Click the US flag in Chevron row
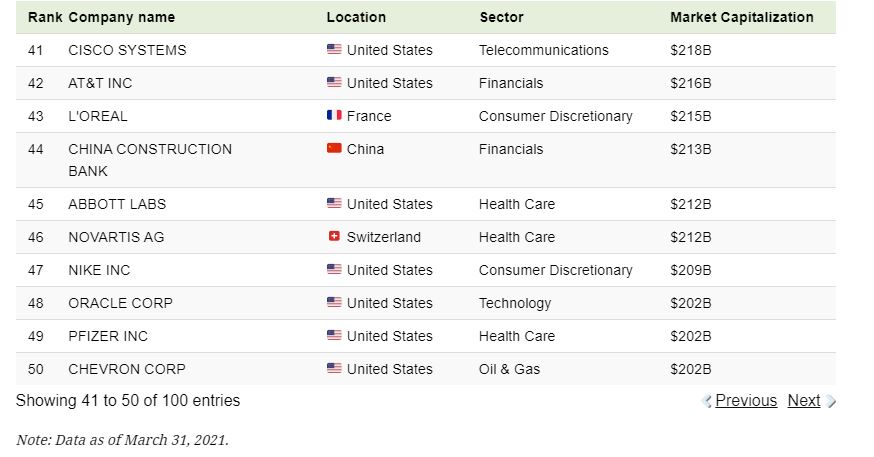This screenshot has height=457, width=874. point(334,369)
